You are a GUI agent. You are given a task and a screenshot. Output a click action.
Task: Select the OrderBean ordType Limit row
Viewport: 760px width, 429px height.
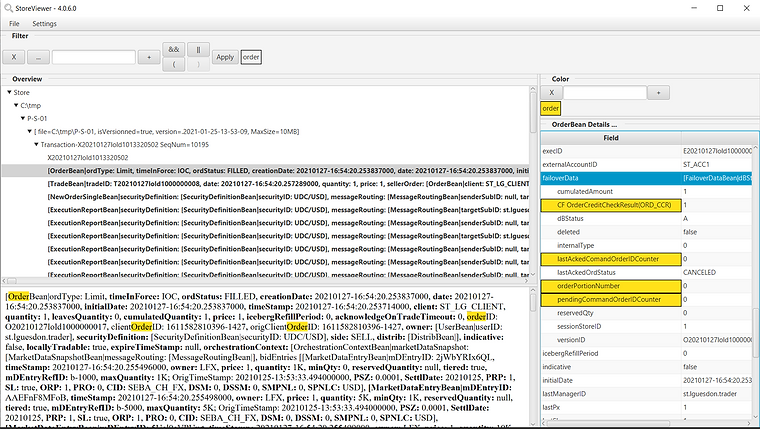pyautogui.click(x=265, y=171)
